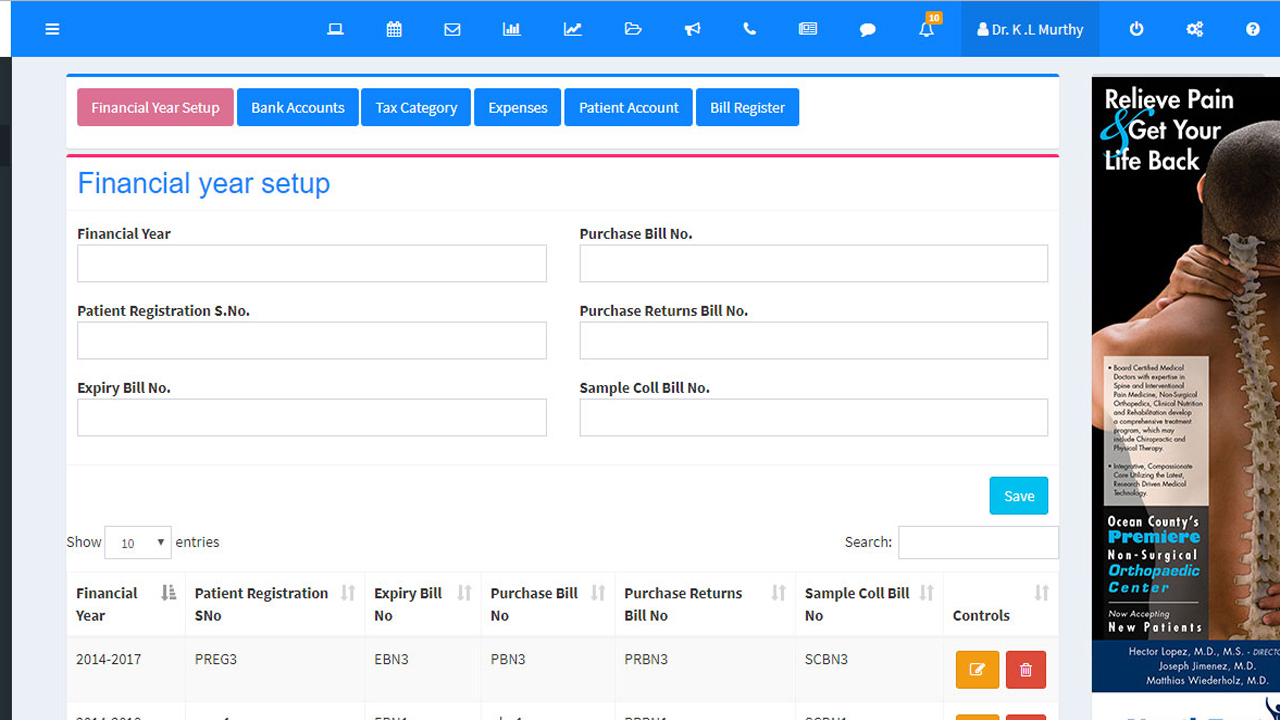Focus the Sample Coll Bill No. field
This screenshot has height=720, width=1280.
814,417
